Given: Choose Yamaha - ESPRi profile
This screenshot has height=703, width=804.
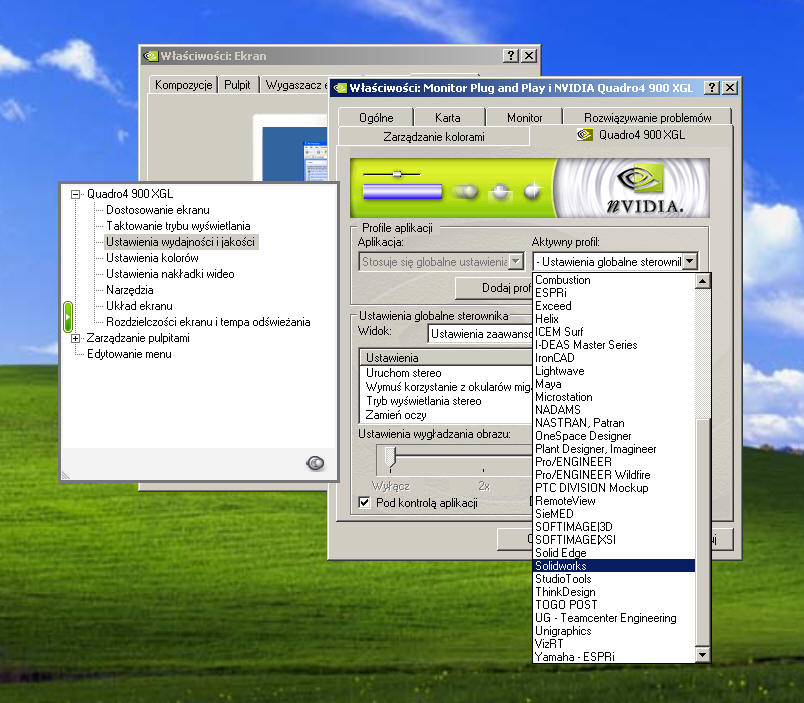Looking at the screenshot, I should (614, 657).
